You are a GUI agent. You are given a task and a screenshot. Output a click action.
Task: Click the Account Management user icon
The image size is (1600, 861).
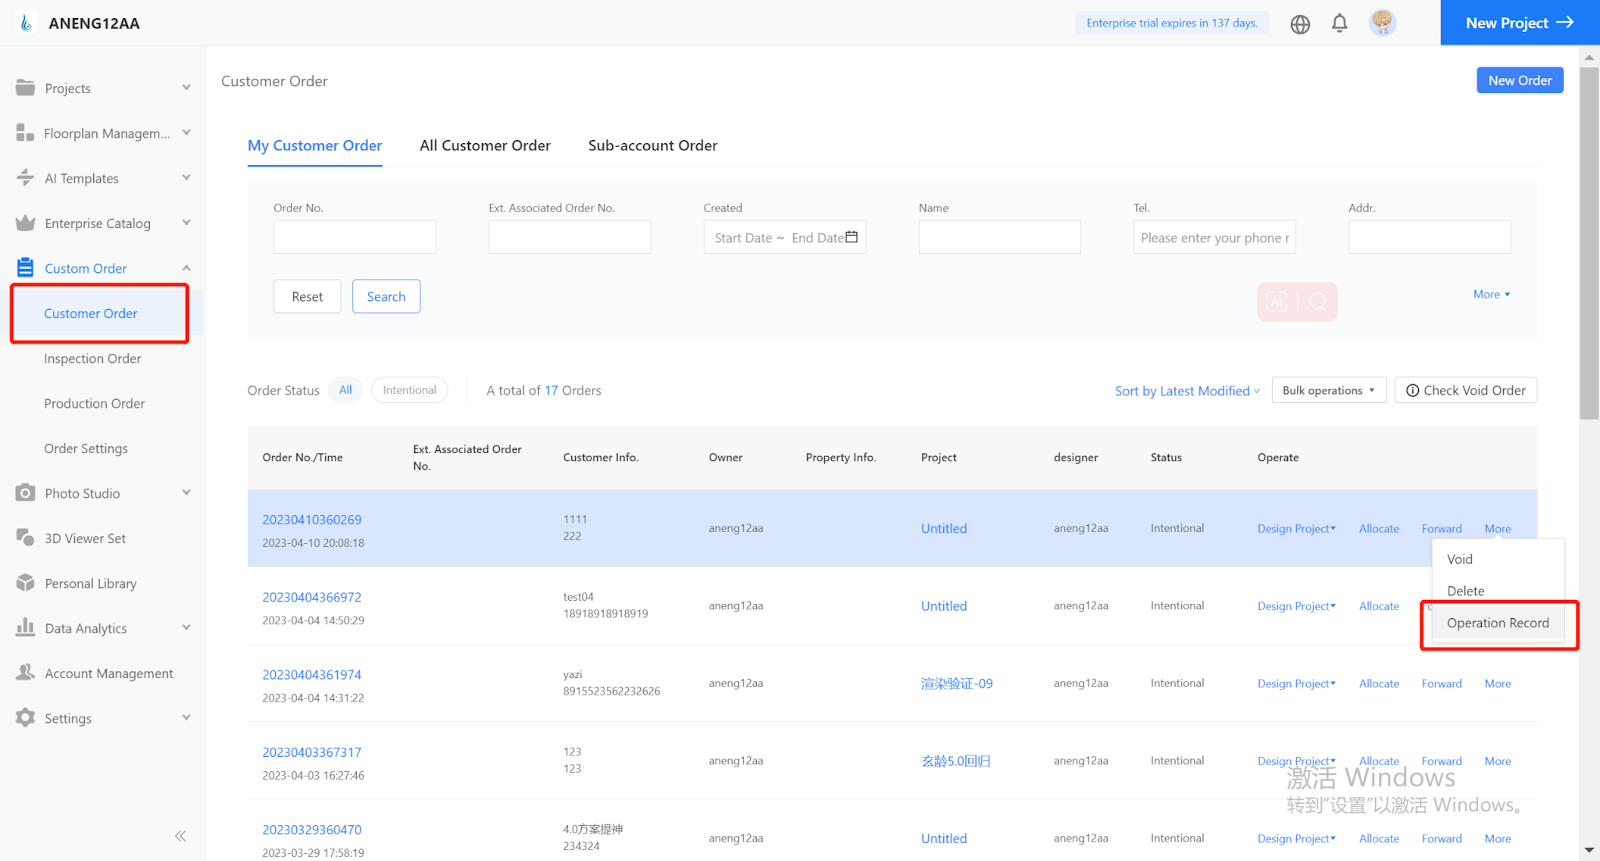click(x=25, y=673)
